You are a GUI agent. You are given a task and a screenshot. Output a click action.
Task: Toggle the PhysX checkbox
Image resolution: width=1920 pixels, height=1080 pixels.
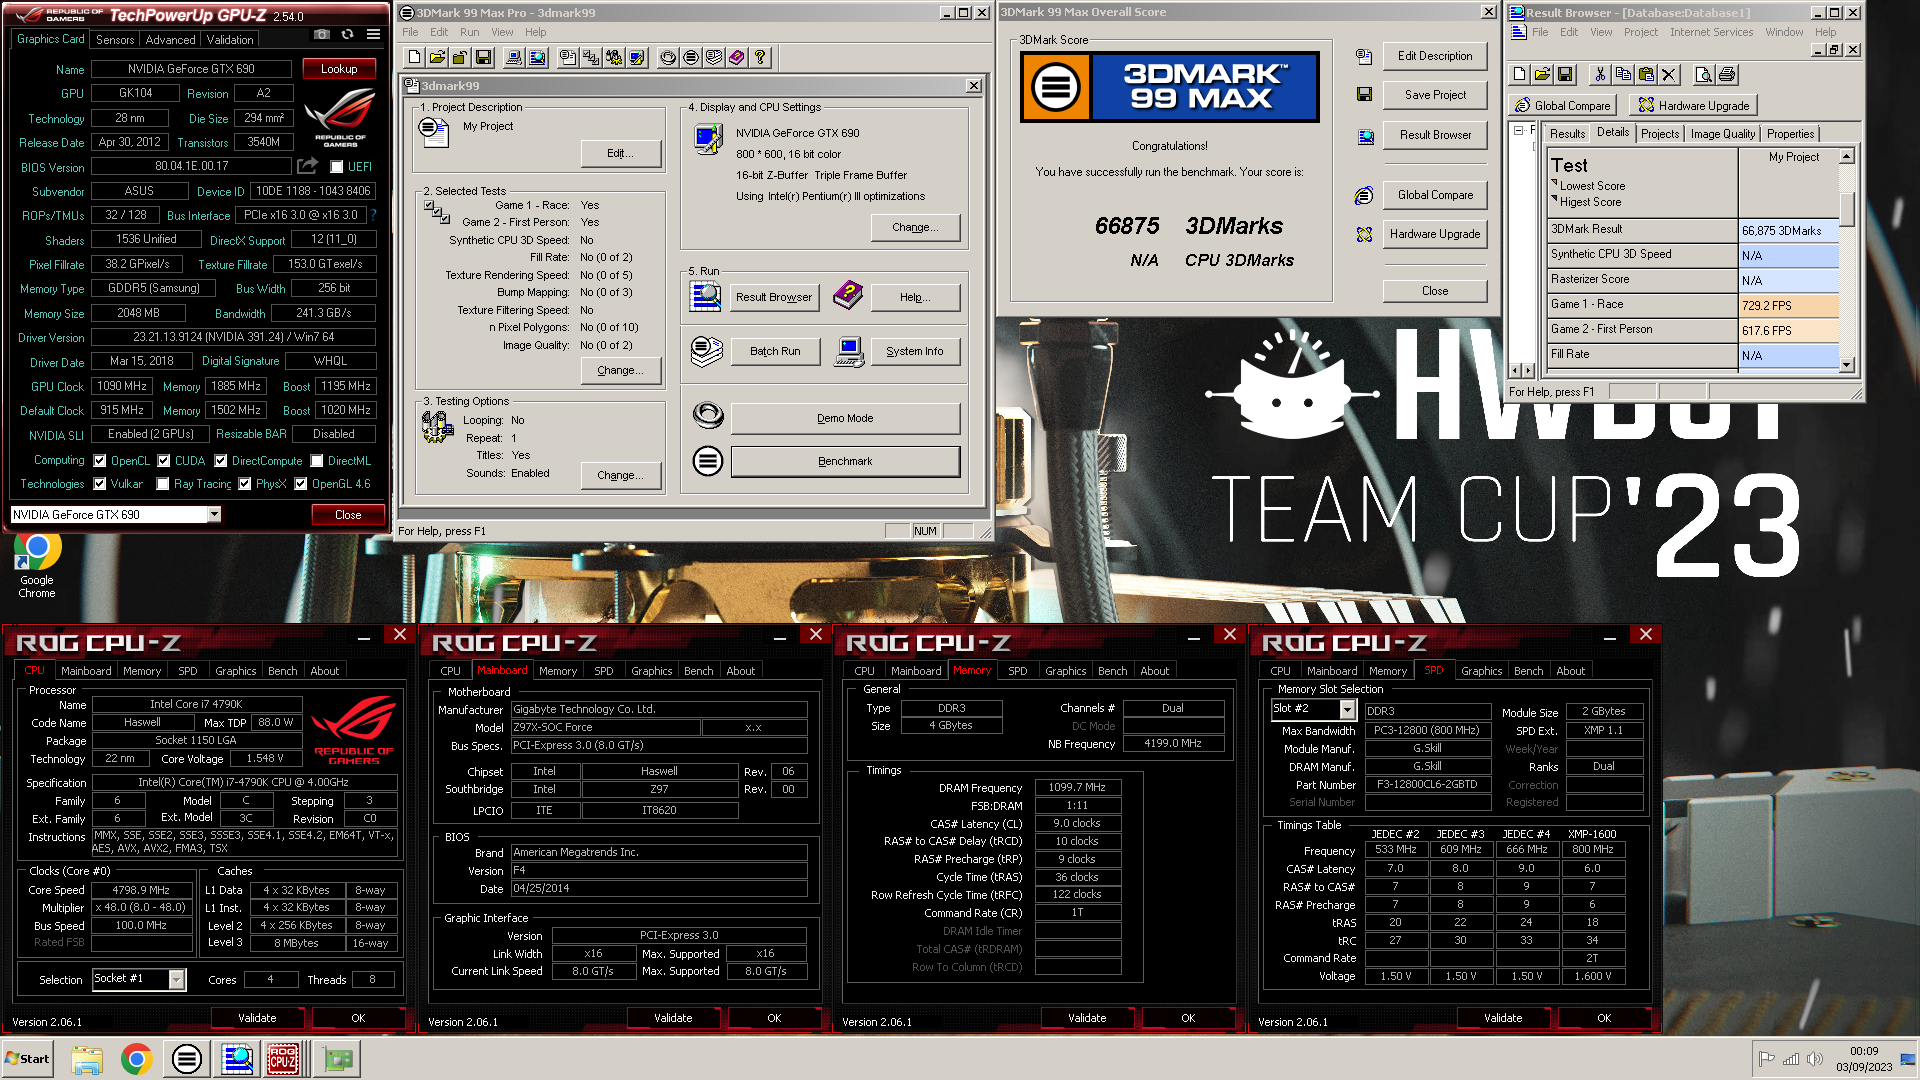coord(245,484)
